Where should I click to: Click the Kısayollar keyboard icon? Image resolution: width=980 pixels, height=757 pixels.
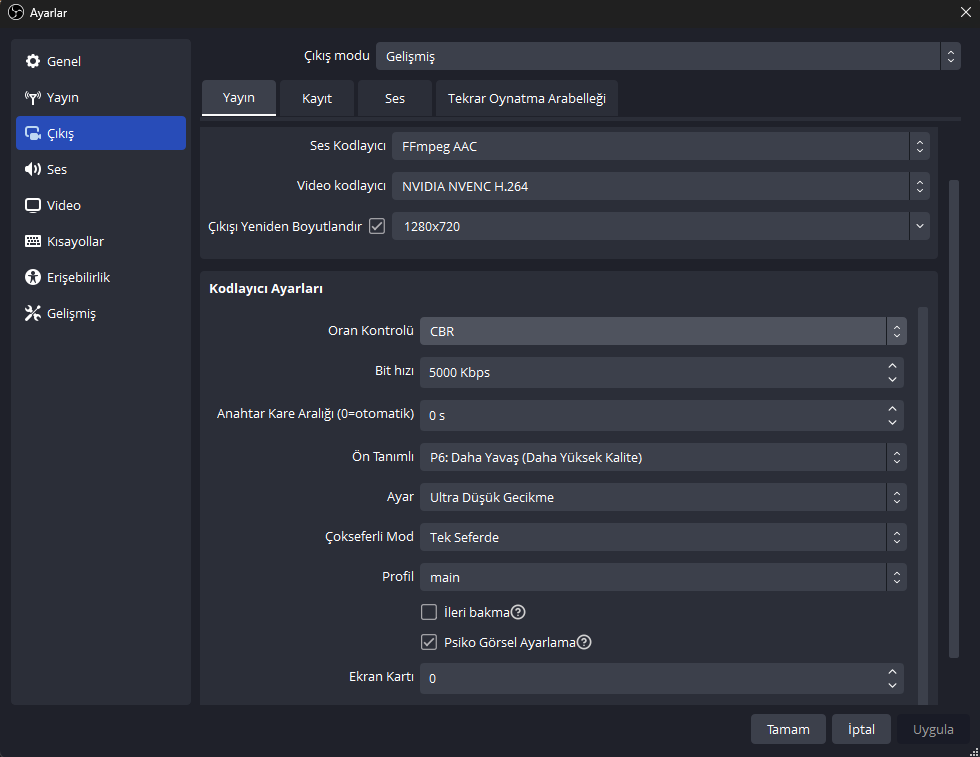(x=33, y=242)
